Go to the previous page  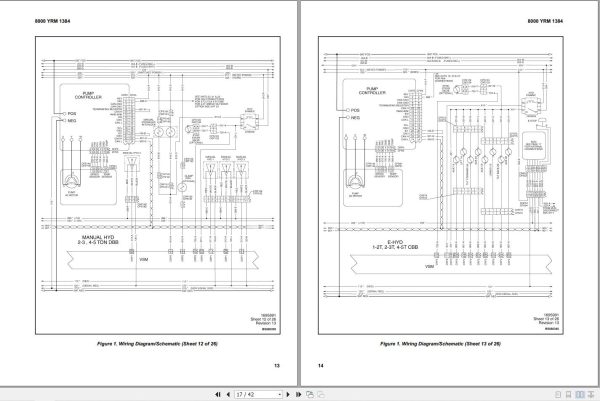[x=228, y=394]
